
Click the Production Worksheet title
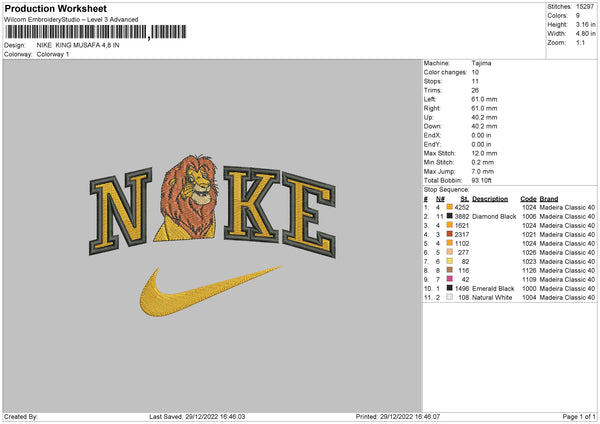56,8
